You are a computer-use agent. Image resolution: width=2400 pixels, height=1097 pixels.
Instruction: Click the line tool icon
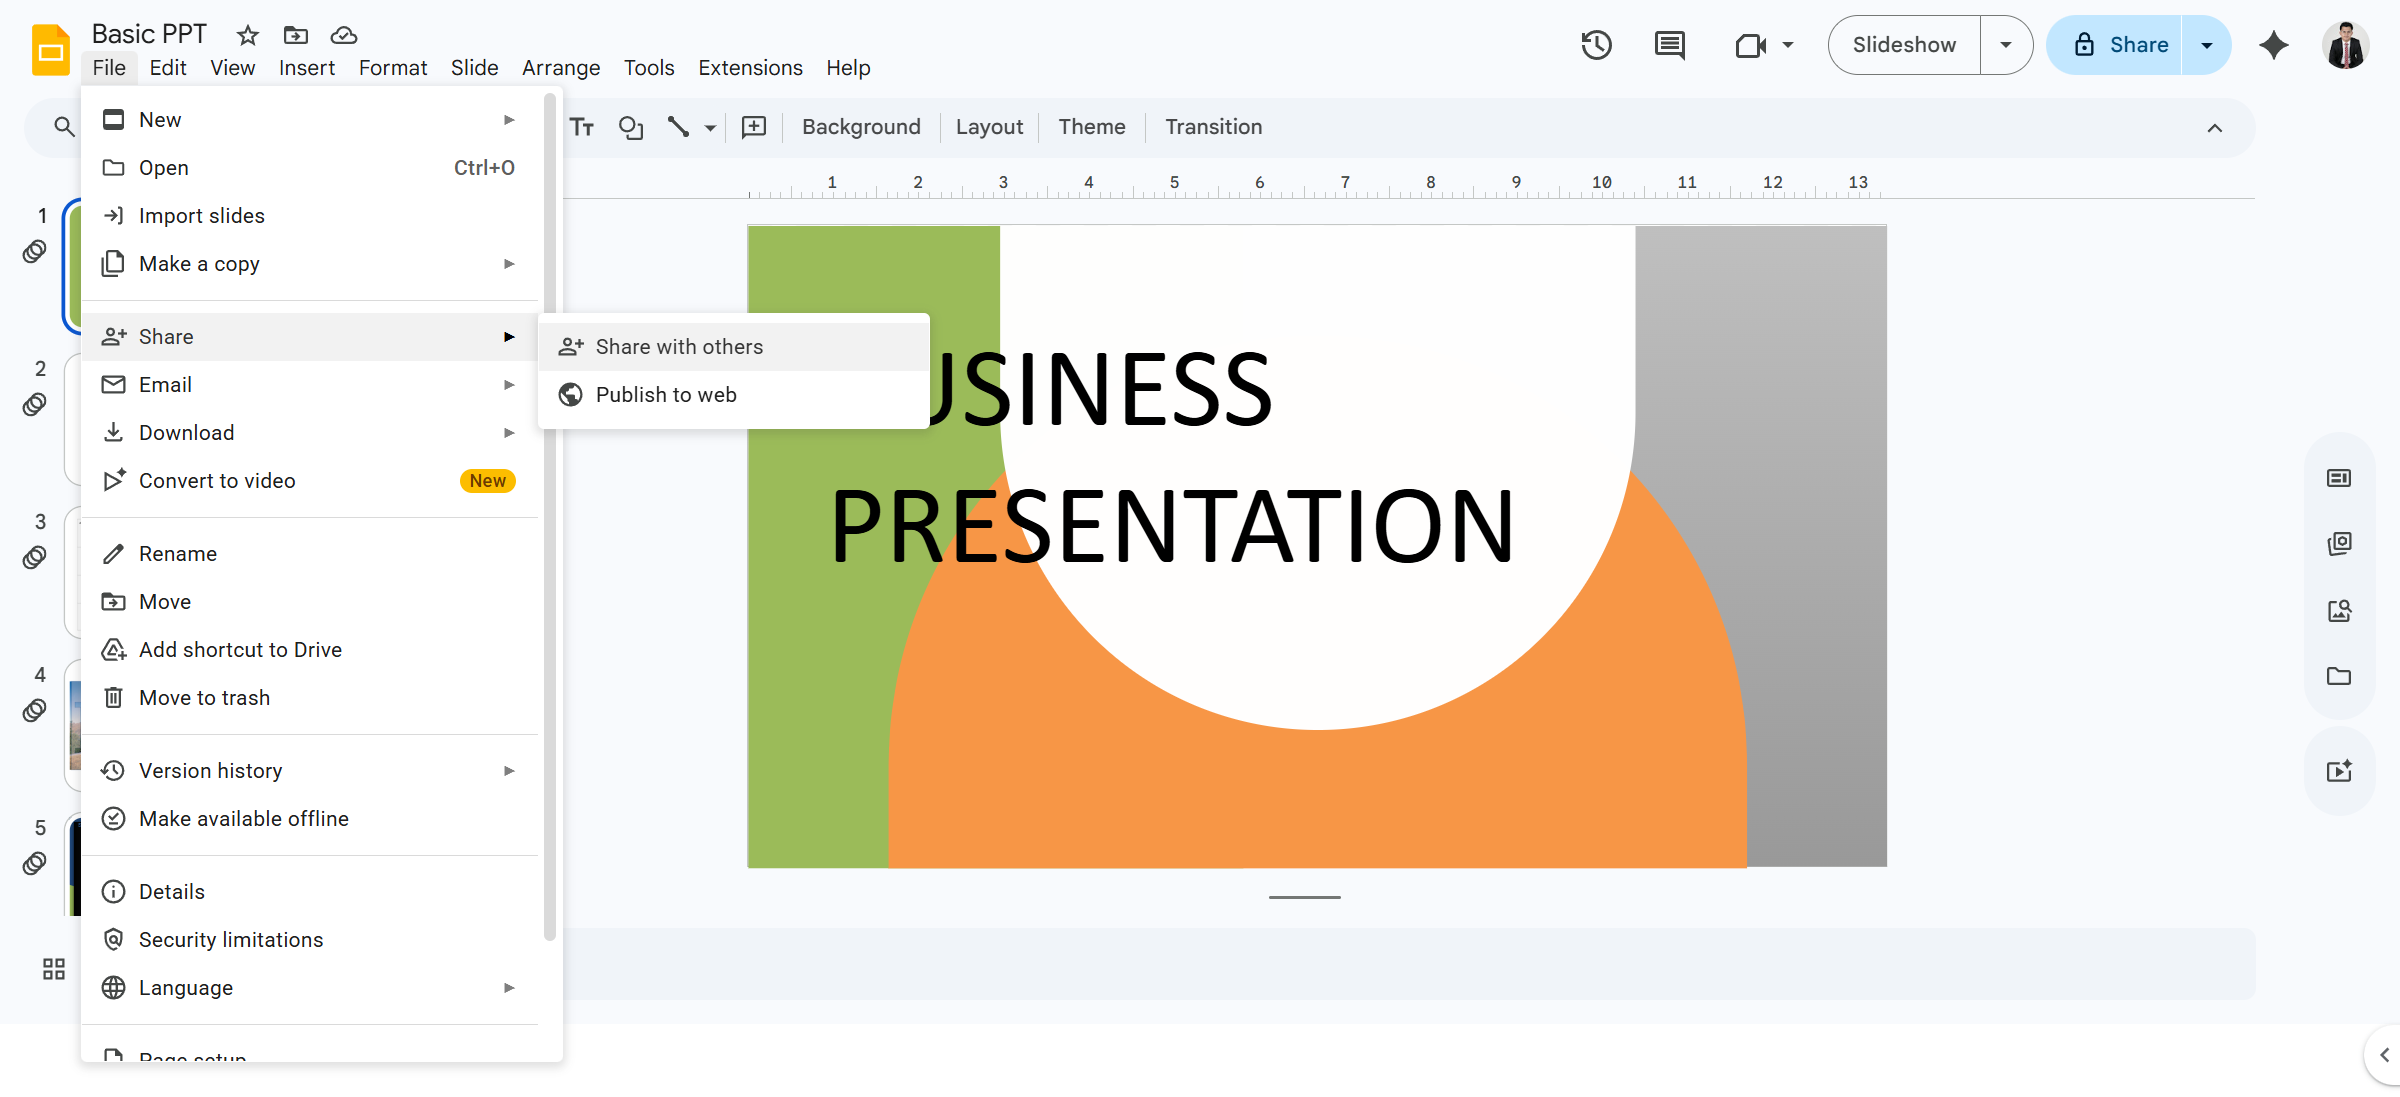(679, 127)
